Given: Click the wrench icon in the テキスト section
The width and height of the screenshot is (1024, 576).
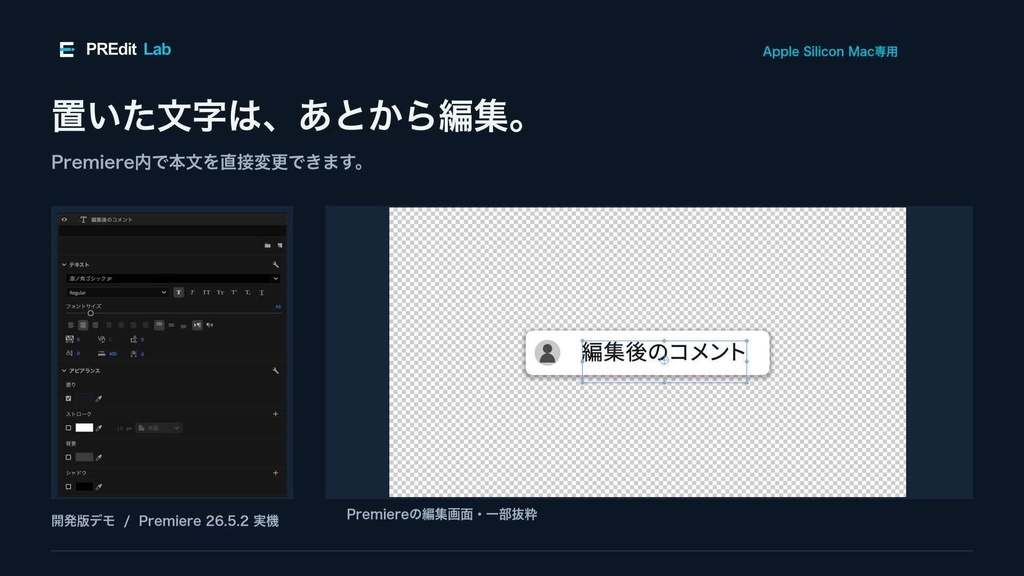Looking at the screenshot, I should (x=276, y=264).
